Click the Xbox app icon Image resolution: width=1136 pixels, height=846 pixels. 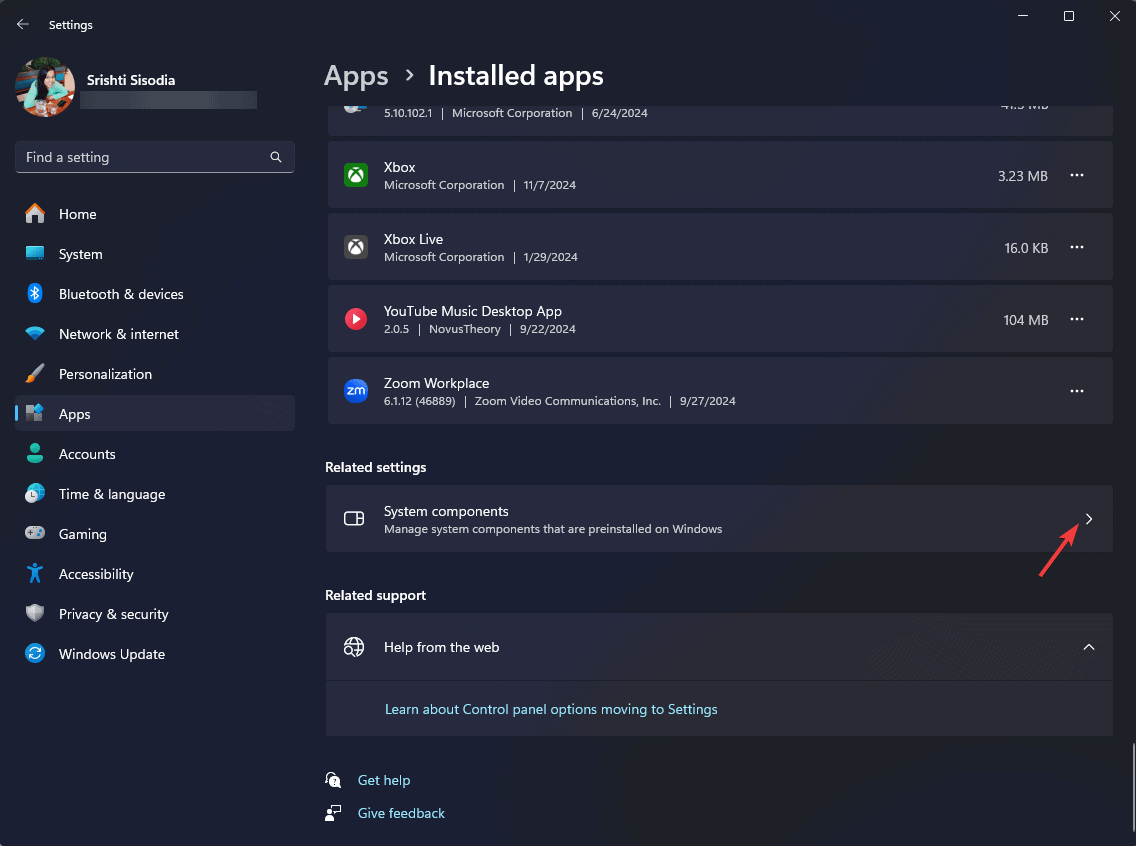pos(356,175)
